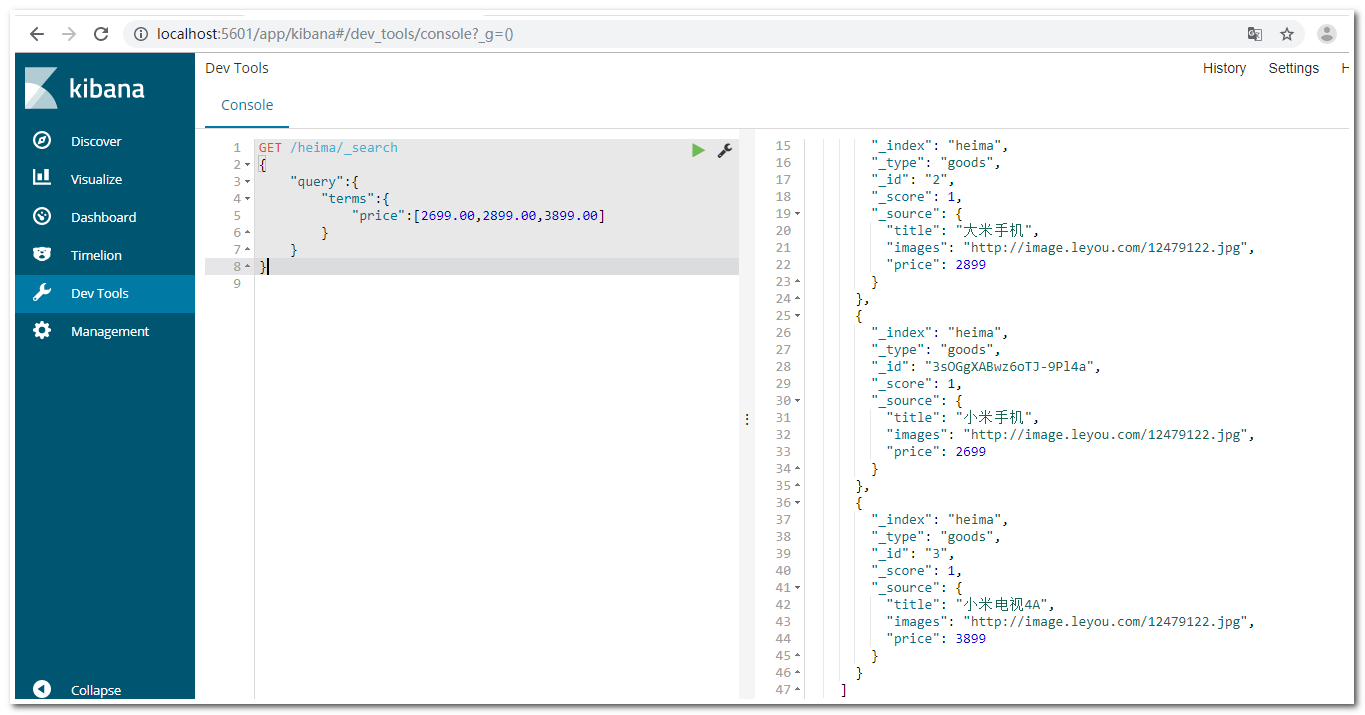The height and width of the screenshot is (715, 1365).
Task: Bookmark page with the star icon
Action: (x=1287, y=34)
